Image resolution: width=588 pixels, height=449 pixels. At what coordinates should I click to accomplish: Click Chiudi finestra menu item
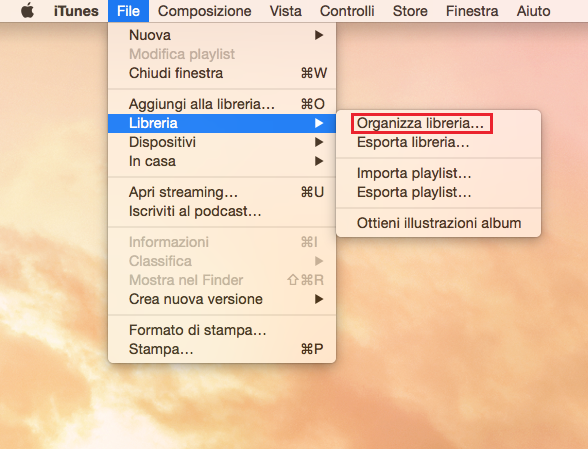point(222,73)
